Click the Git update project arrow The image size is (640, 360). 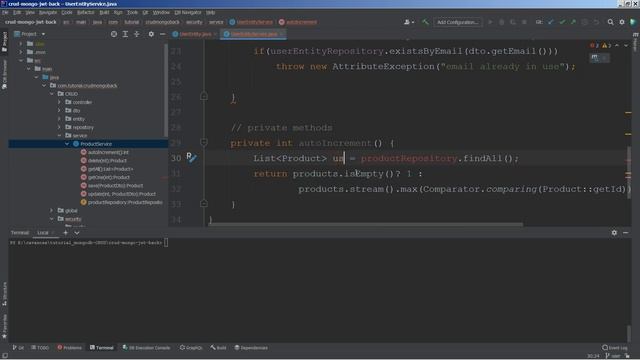[551, 22]
